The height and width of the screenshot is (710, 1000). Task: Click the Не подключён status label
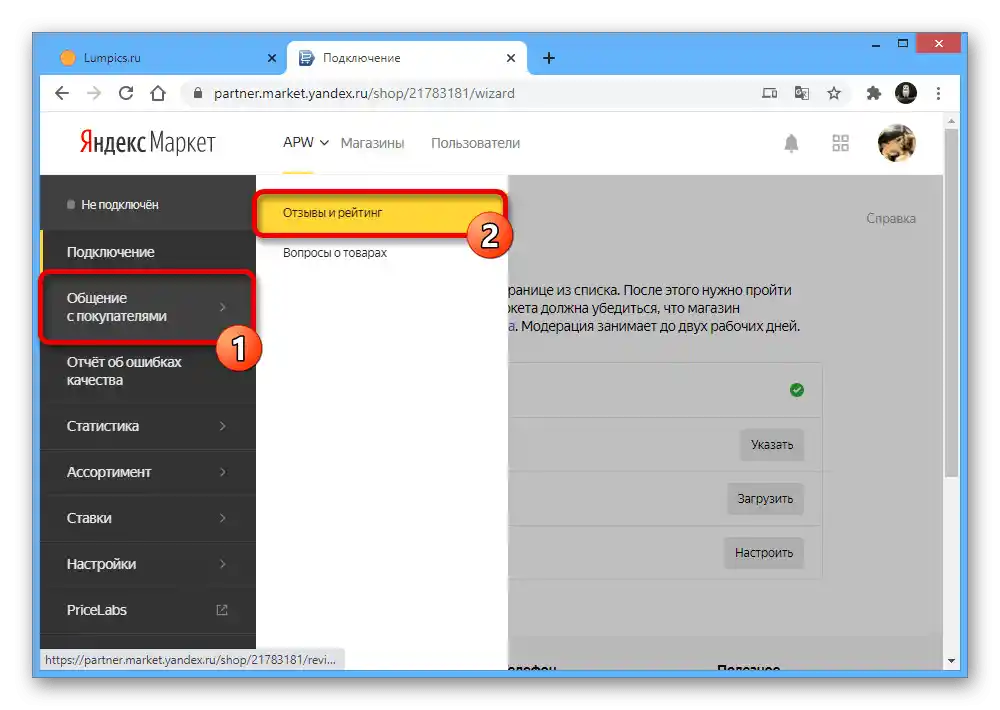119,205
